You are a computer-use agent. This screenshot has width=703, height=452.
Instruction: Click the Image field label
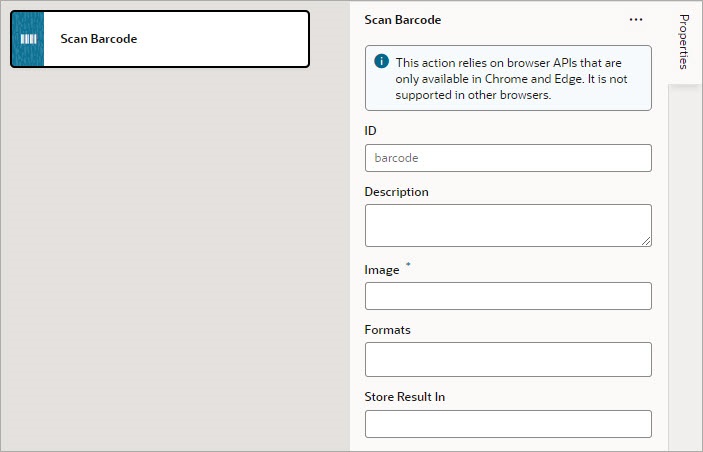click(x=381, y=270)
